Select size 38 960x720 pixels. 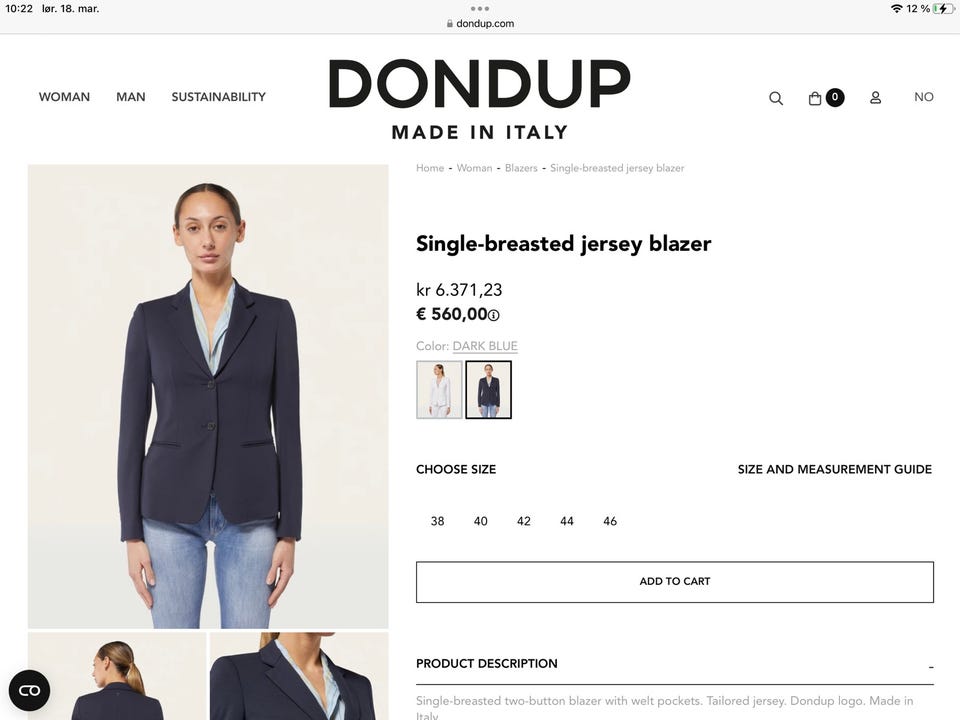437,521
